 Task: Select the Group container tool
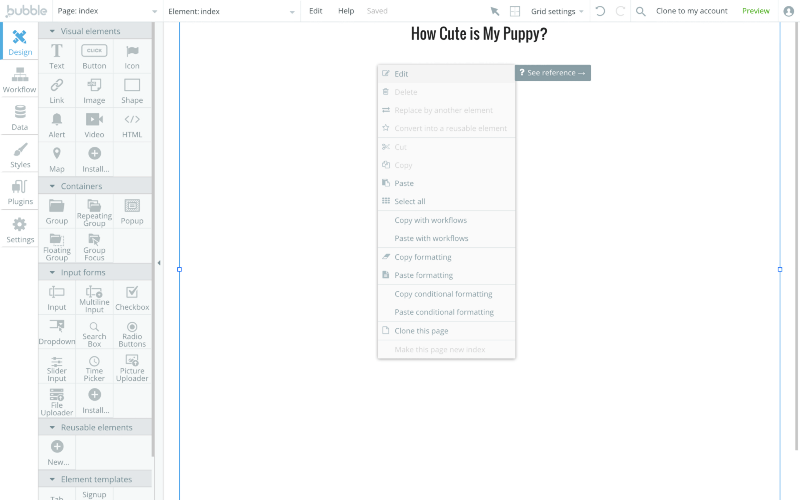pos(57,212)
